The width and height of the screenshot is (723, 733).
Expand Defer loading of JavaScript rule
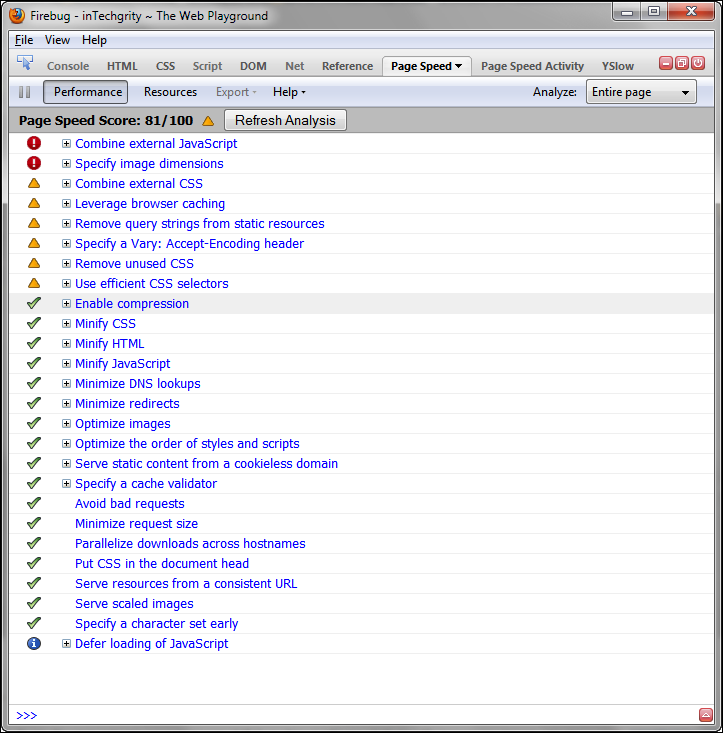pos(66,644)
